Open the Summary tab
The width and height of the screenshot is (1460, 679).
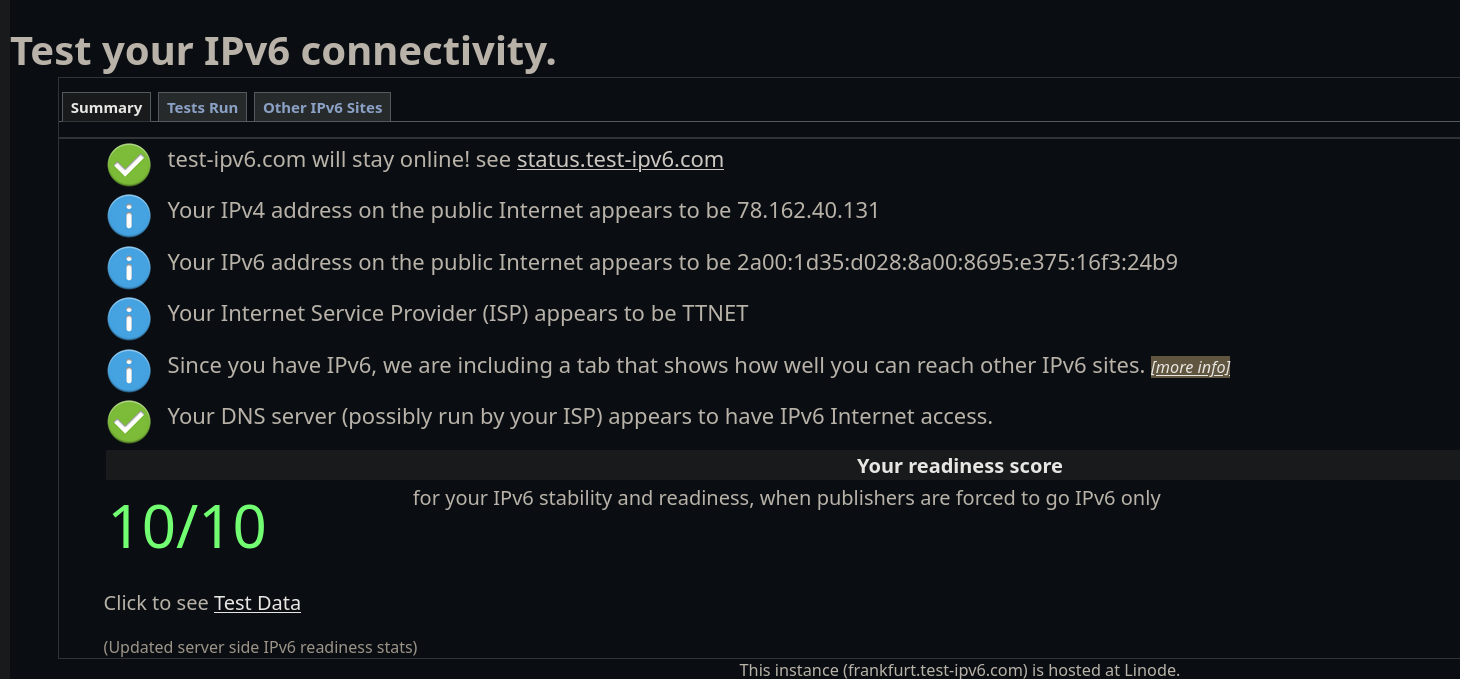106,108
